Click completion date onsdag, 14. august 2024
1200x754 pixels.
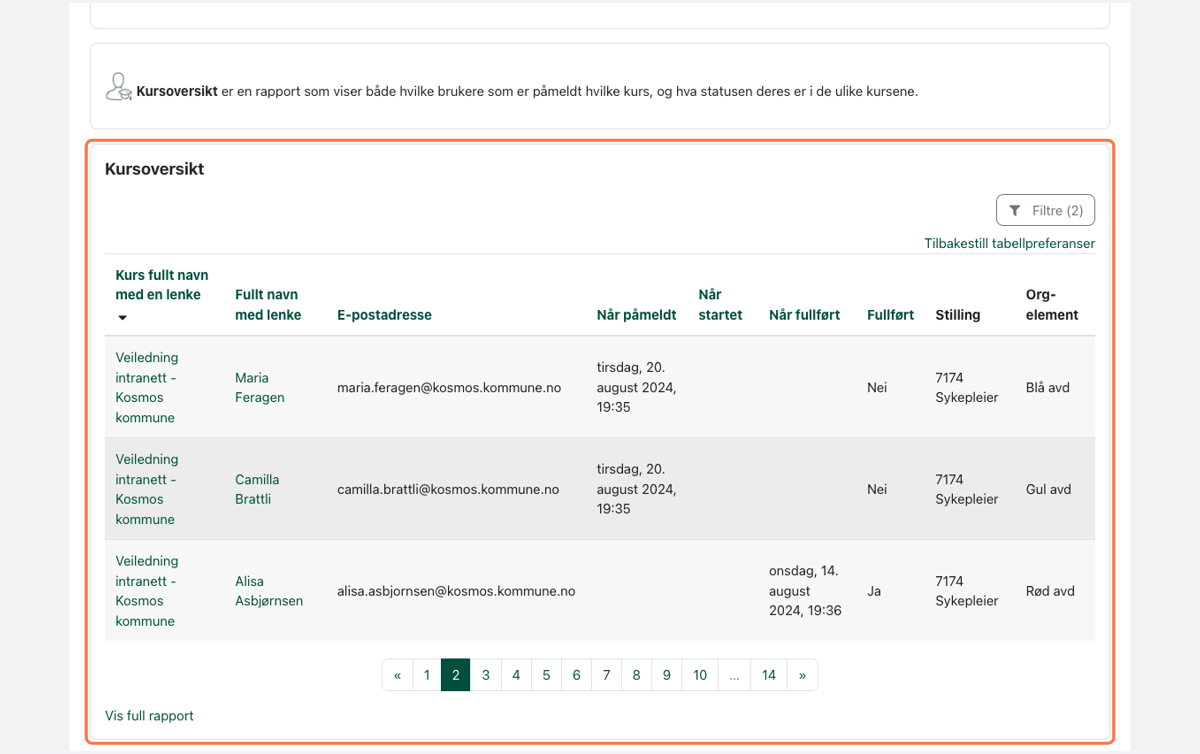[x=805, y=591]
